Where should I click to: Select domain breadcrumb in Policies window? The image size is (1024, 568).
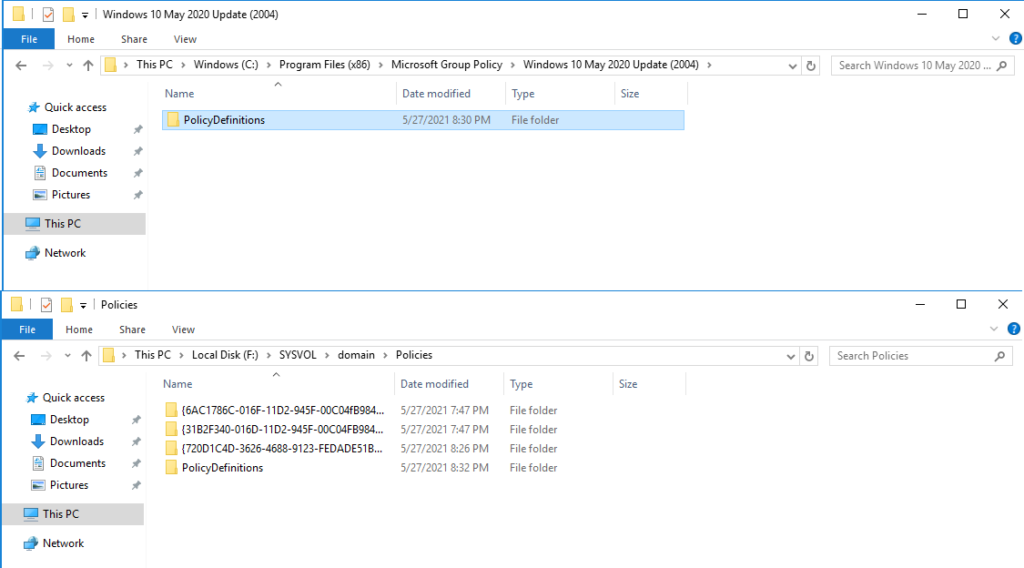(356, 355)
